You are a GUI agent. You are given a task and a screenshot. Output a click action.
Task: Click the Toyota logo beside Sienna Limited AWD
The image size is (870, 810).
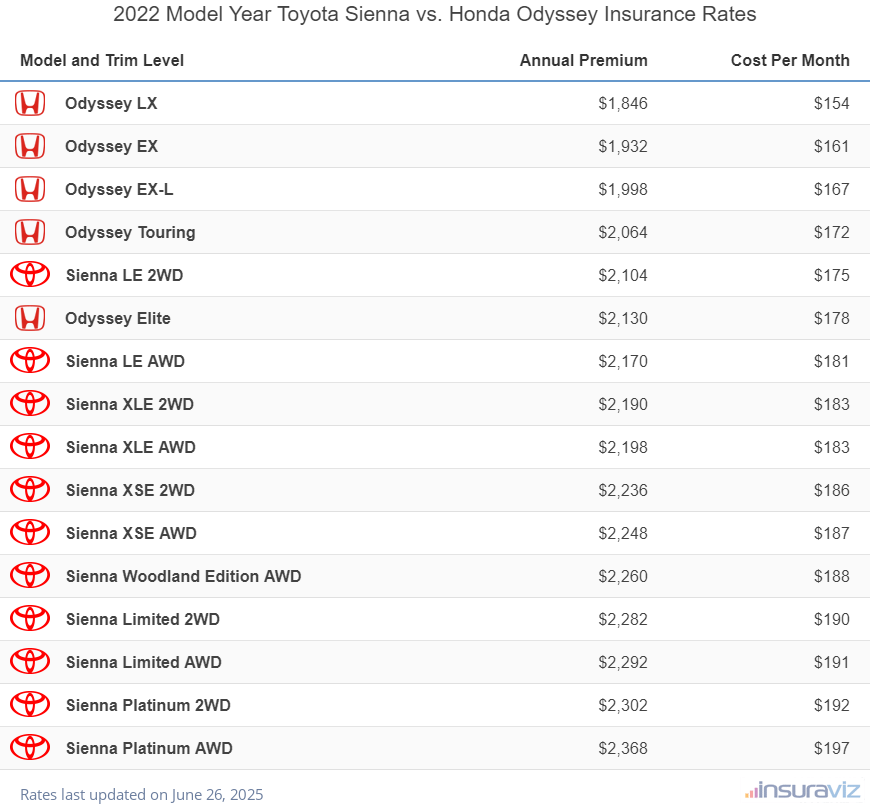(x=30, y=662)
